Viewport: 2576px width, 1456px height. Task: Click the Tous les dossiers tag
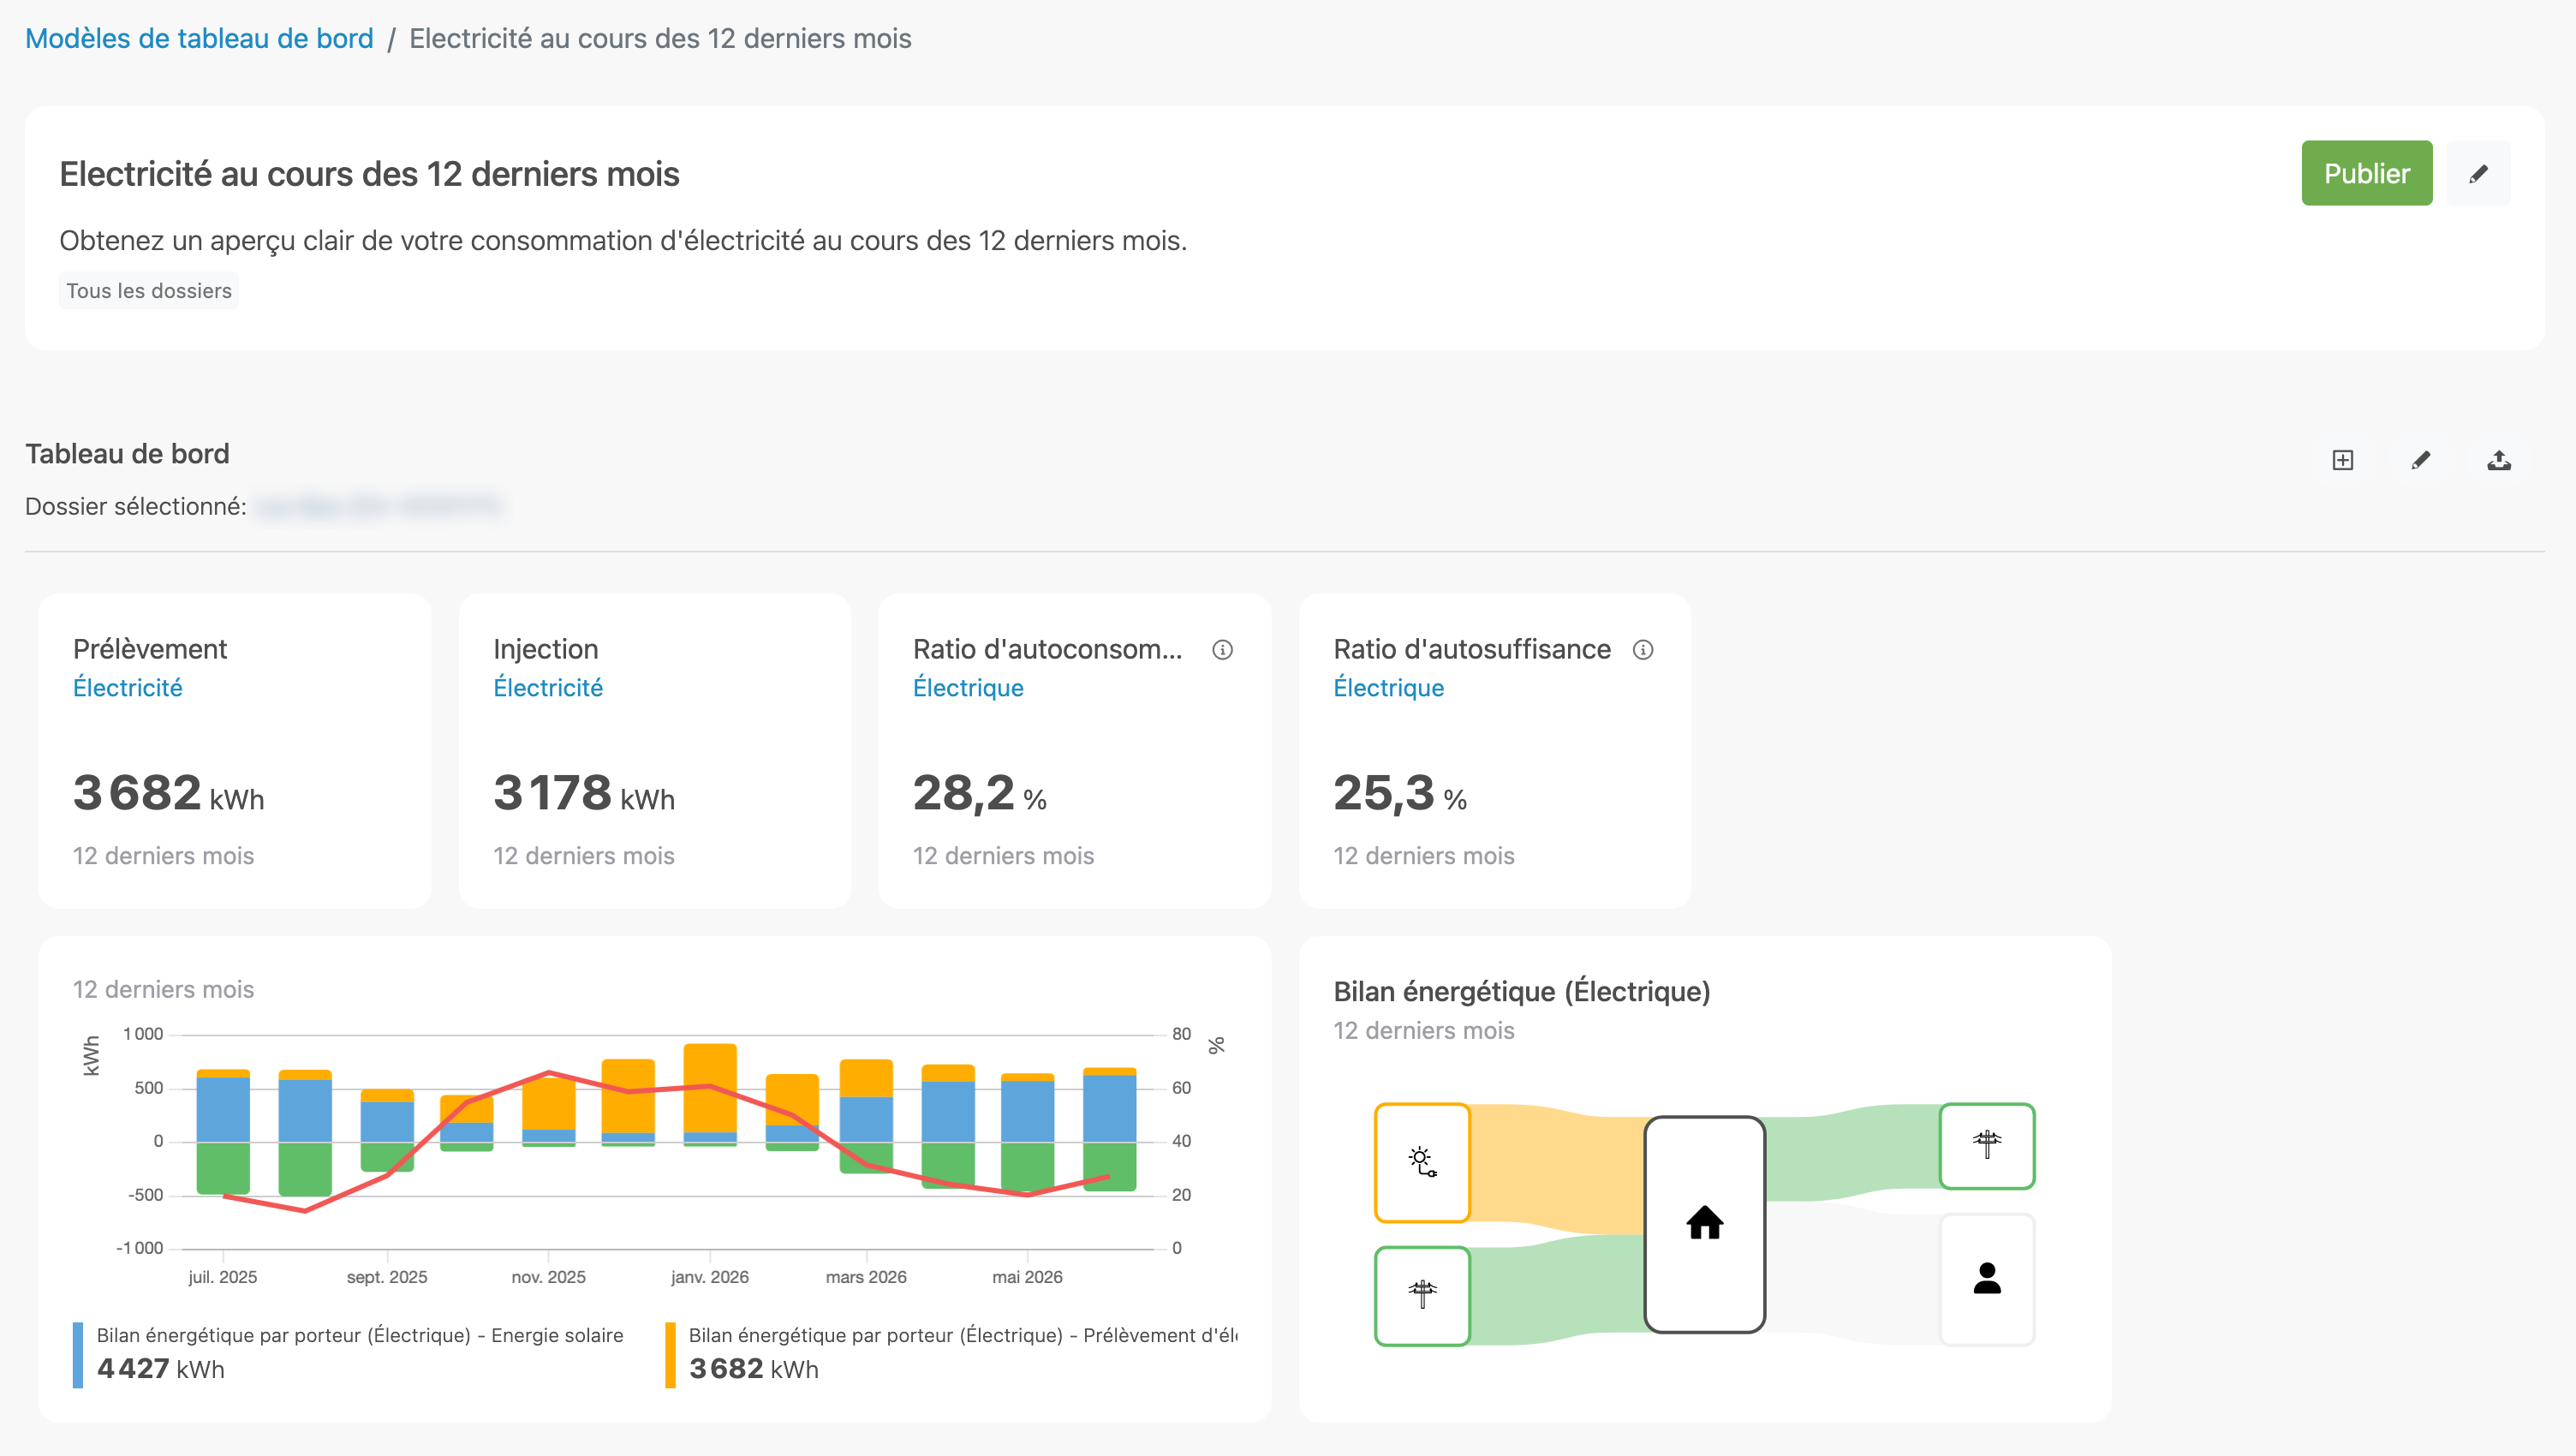tap(149, 290)
